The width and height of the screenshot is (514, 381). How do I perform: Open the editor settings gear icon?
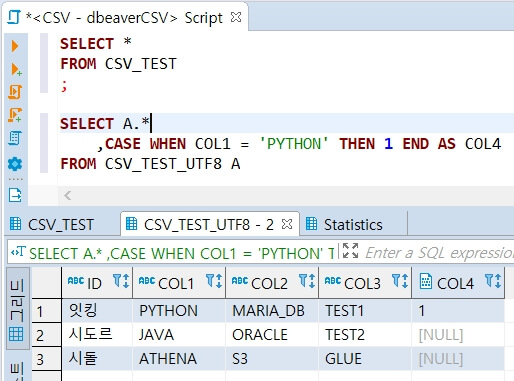click(15, 164)
